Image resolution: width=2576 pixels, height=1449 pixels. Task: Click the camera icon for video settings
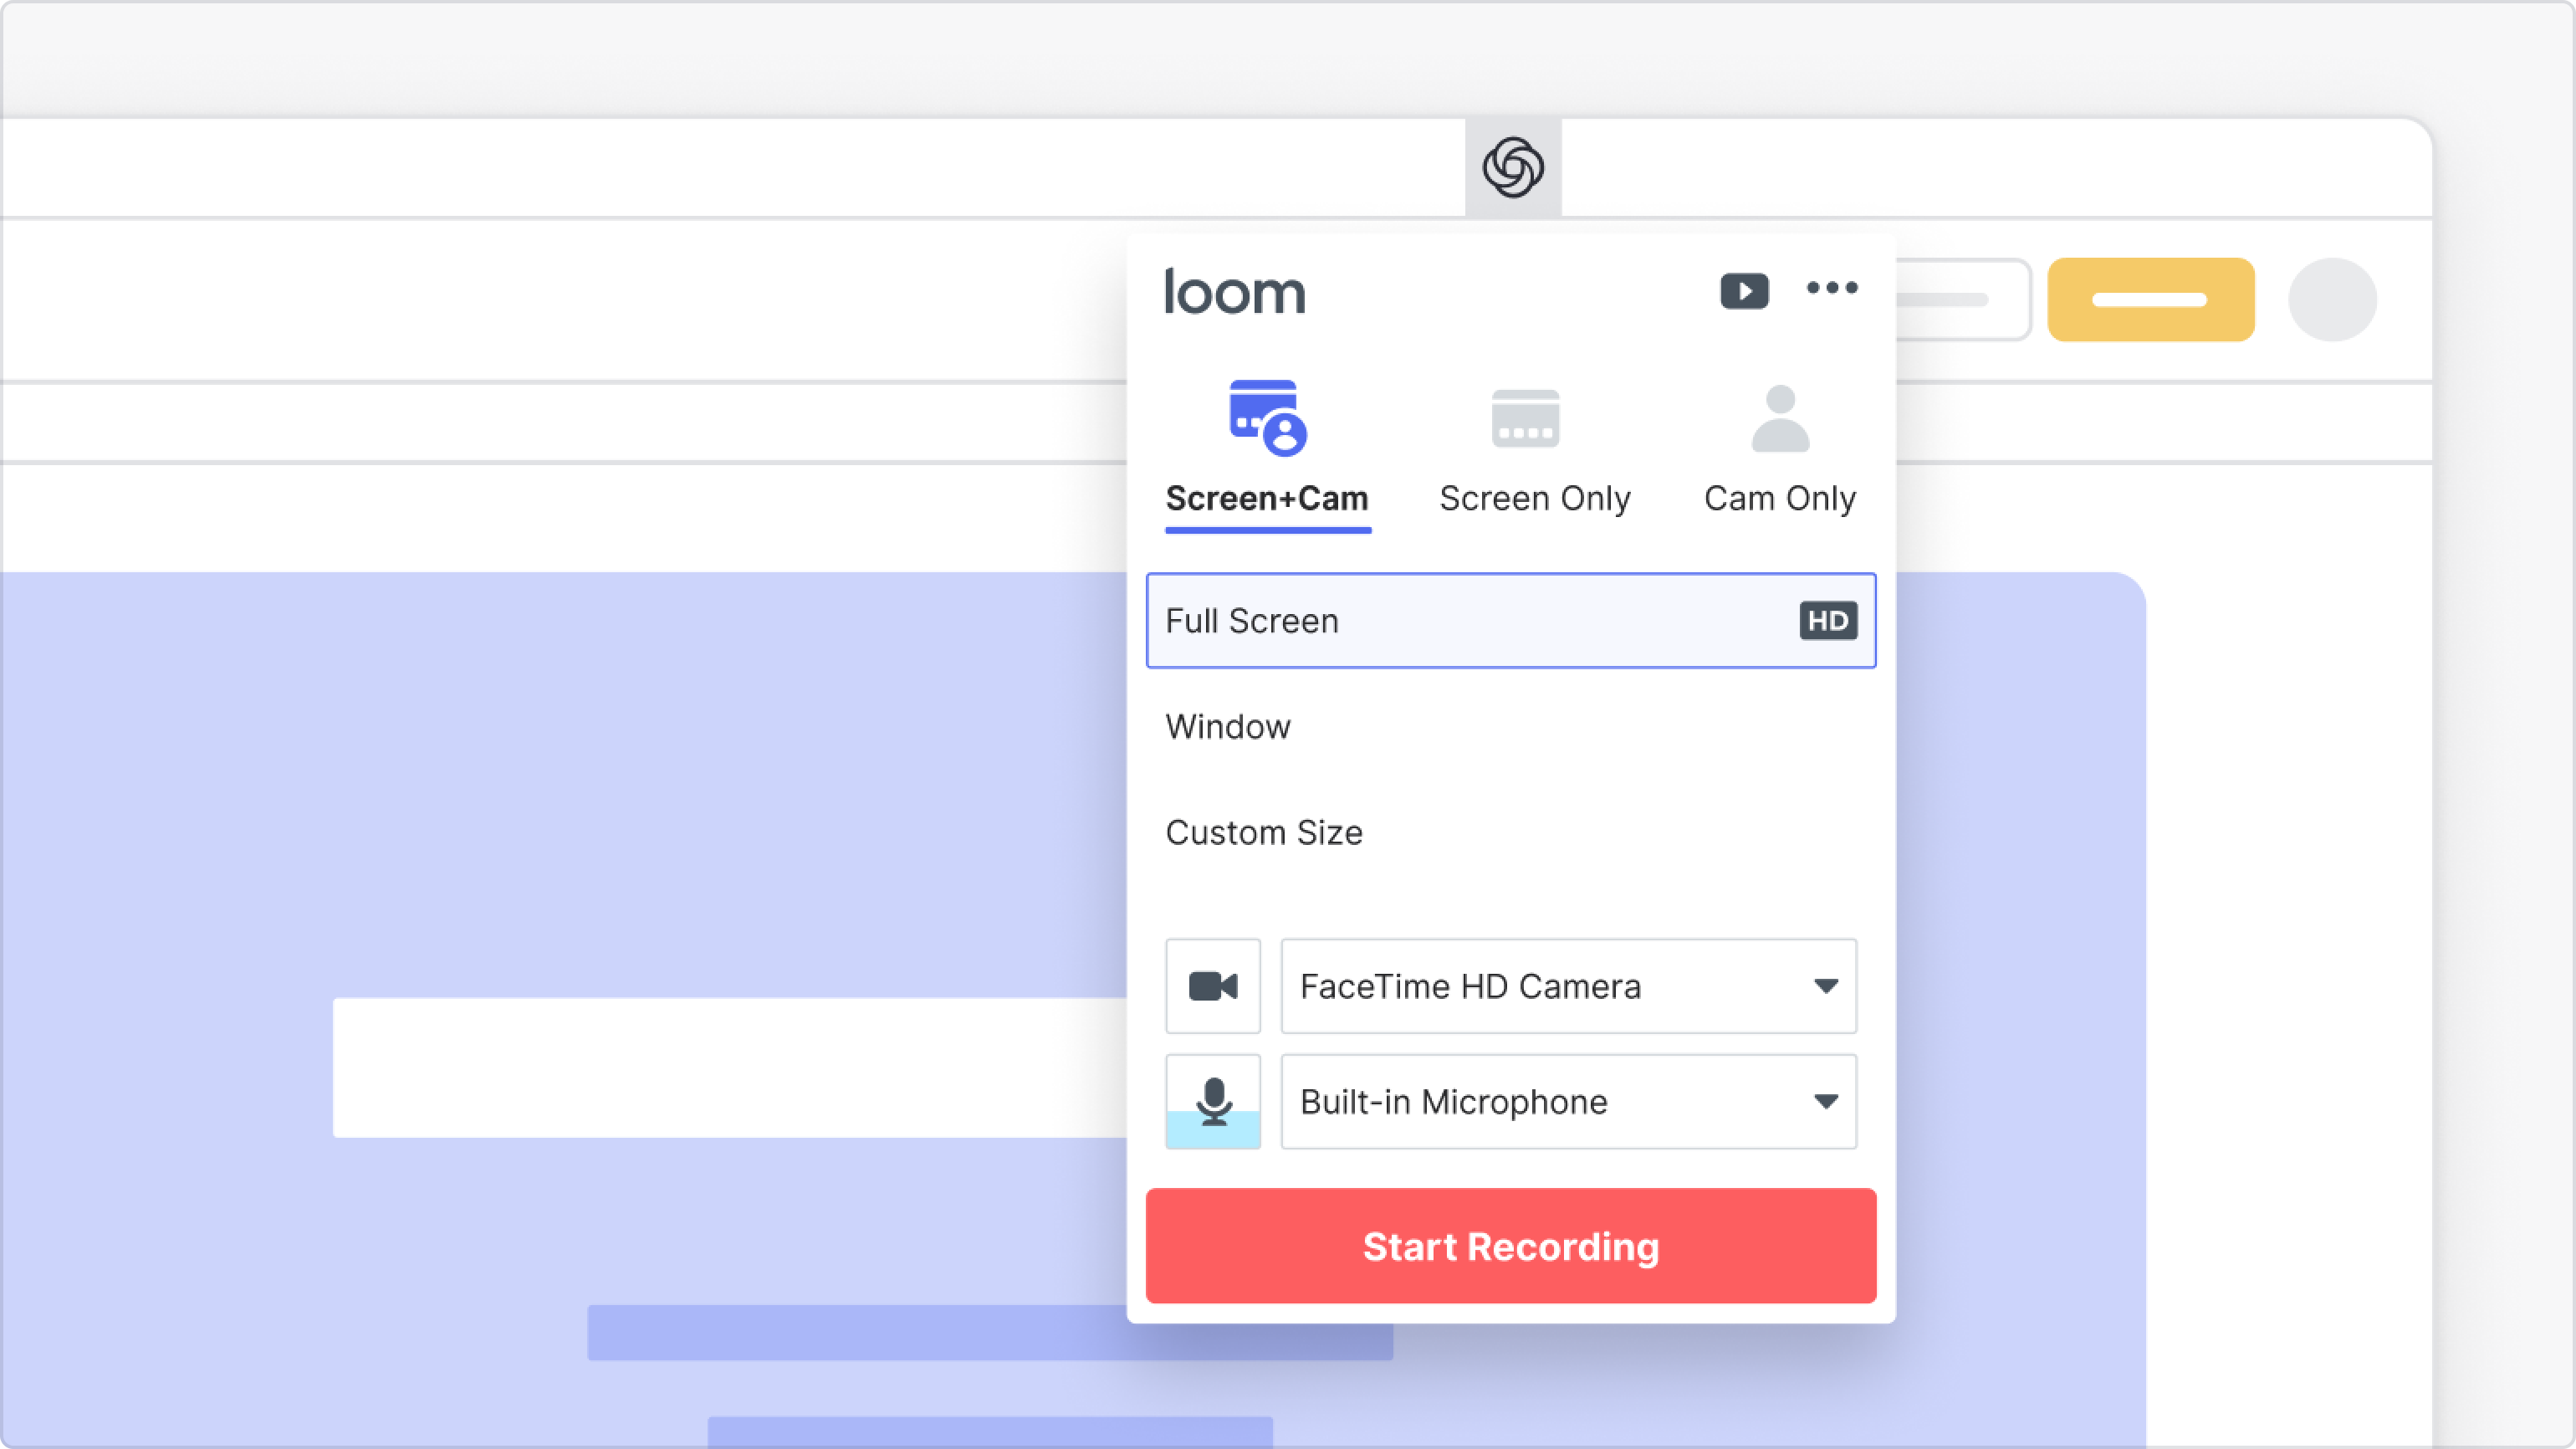(1212, 986)
